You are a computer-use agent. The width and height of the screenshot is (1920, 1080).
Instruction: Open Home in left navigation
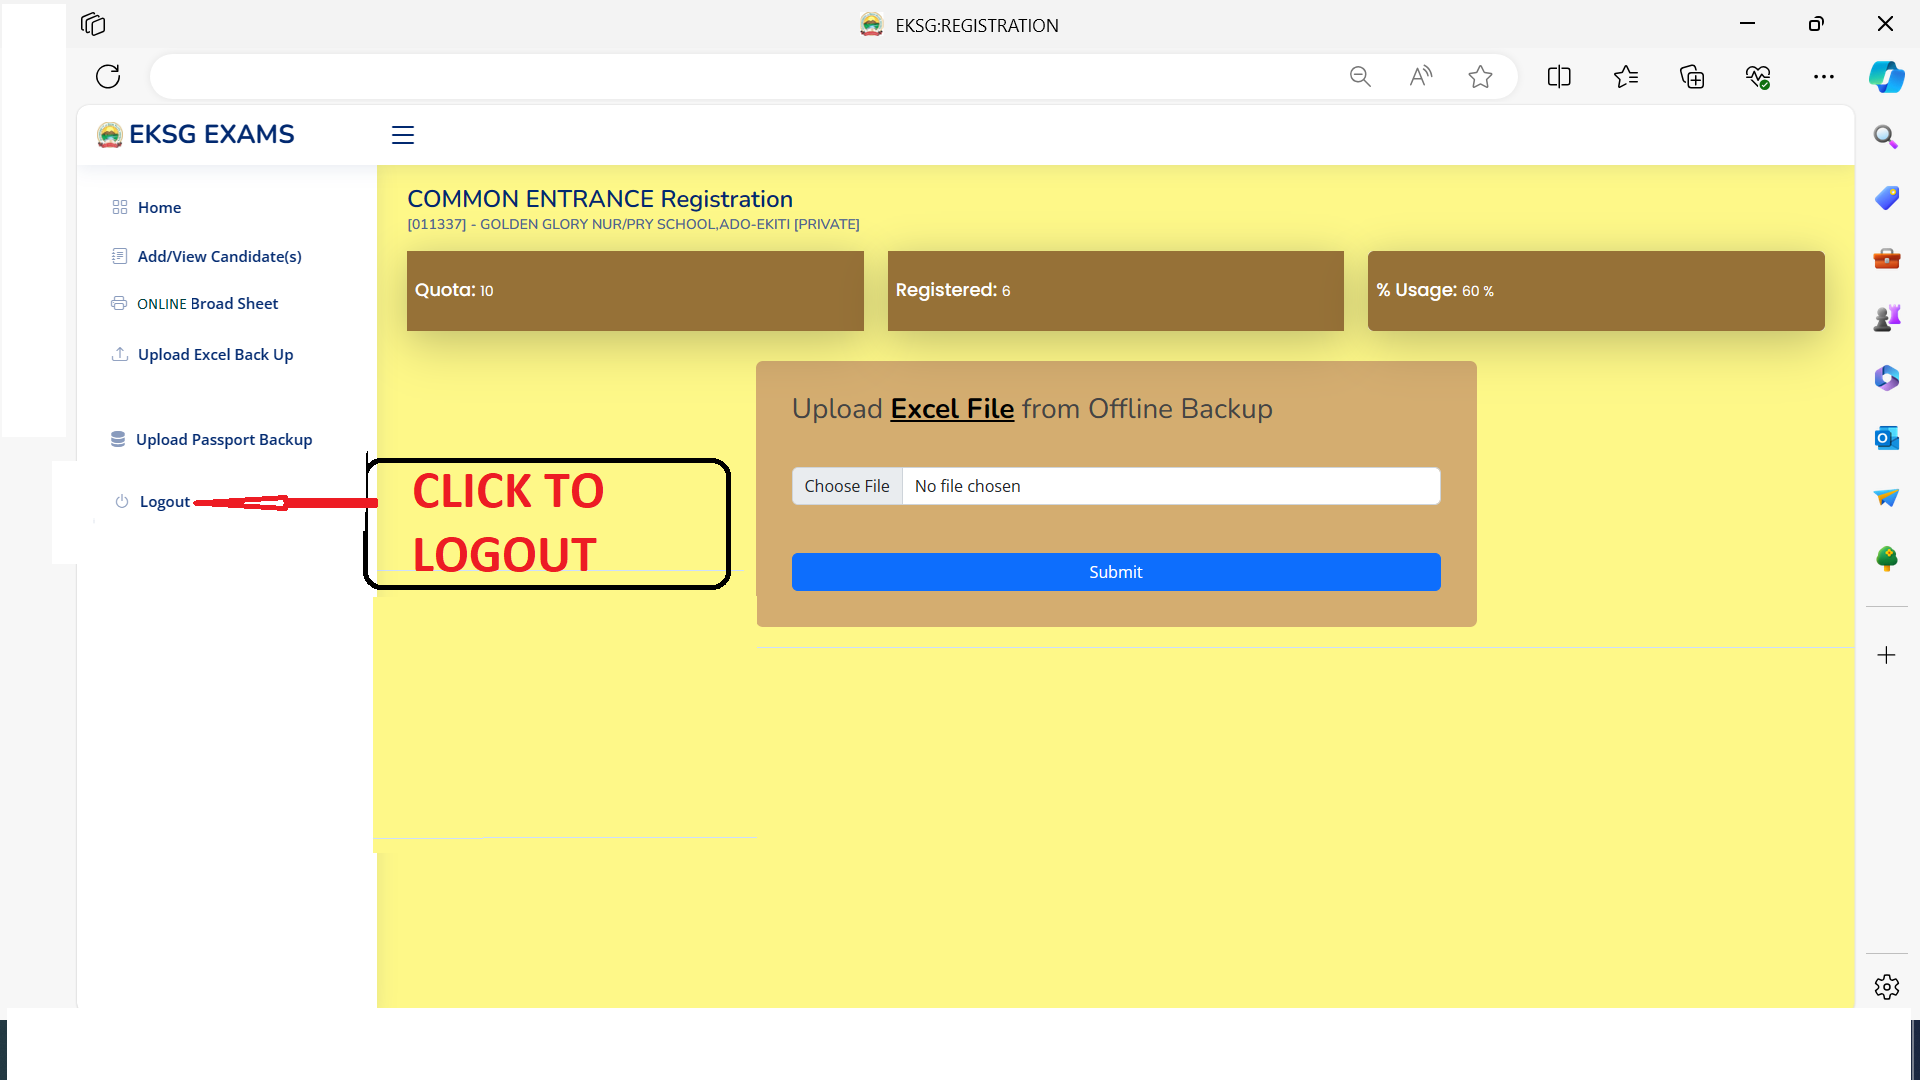pos(159,207)
